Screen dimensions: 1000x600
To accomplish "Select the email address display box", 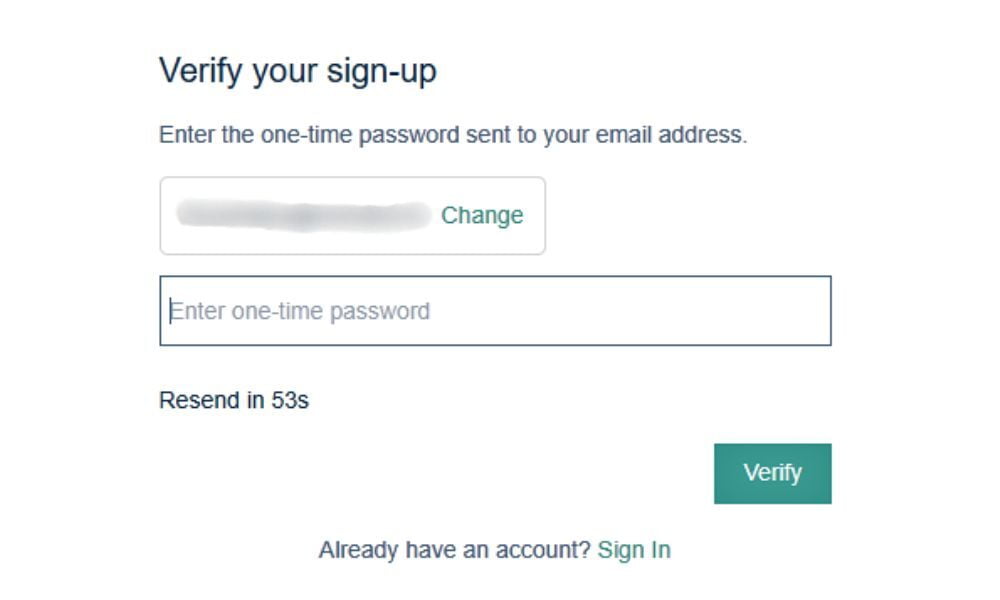I will (352, 216).
